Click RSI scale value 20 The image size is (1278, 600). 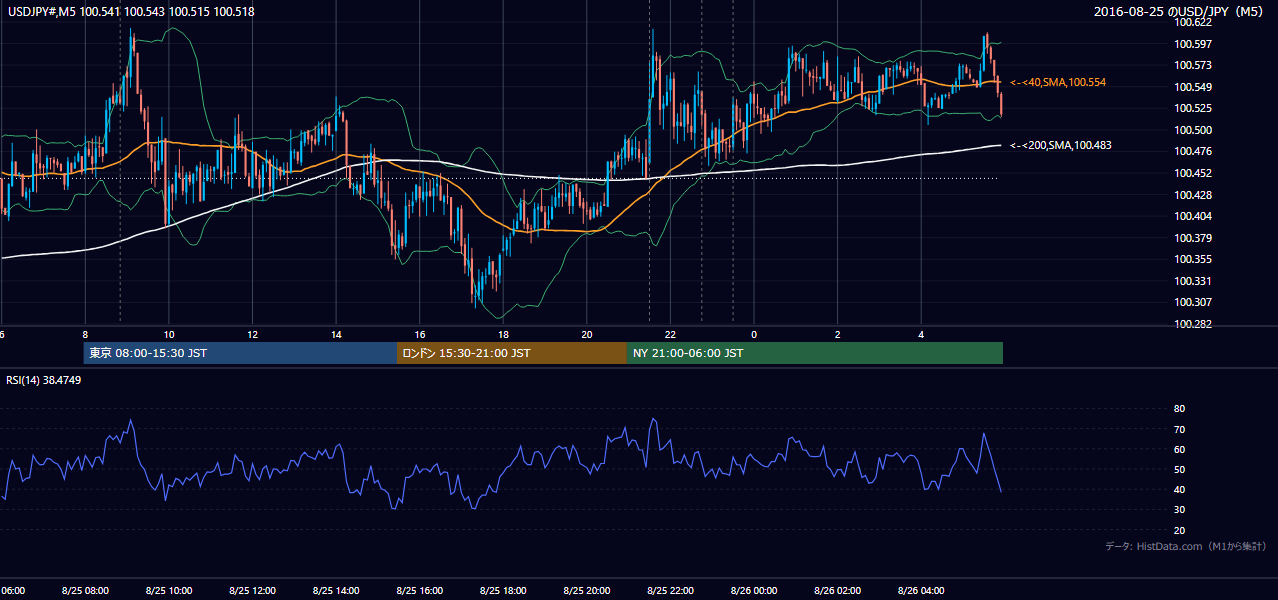1179,531
